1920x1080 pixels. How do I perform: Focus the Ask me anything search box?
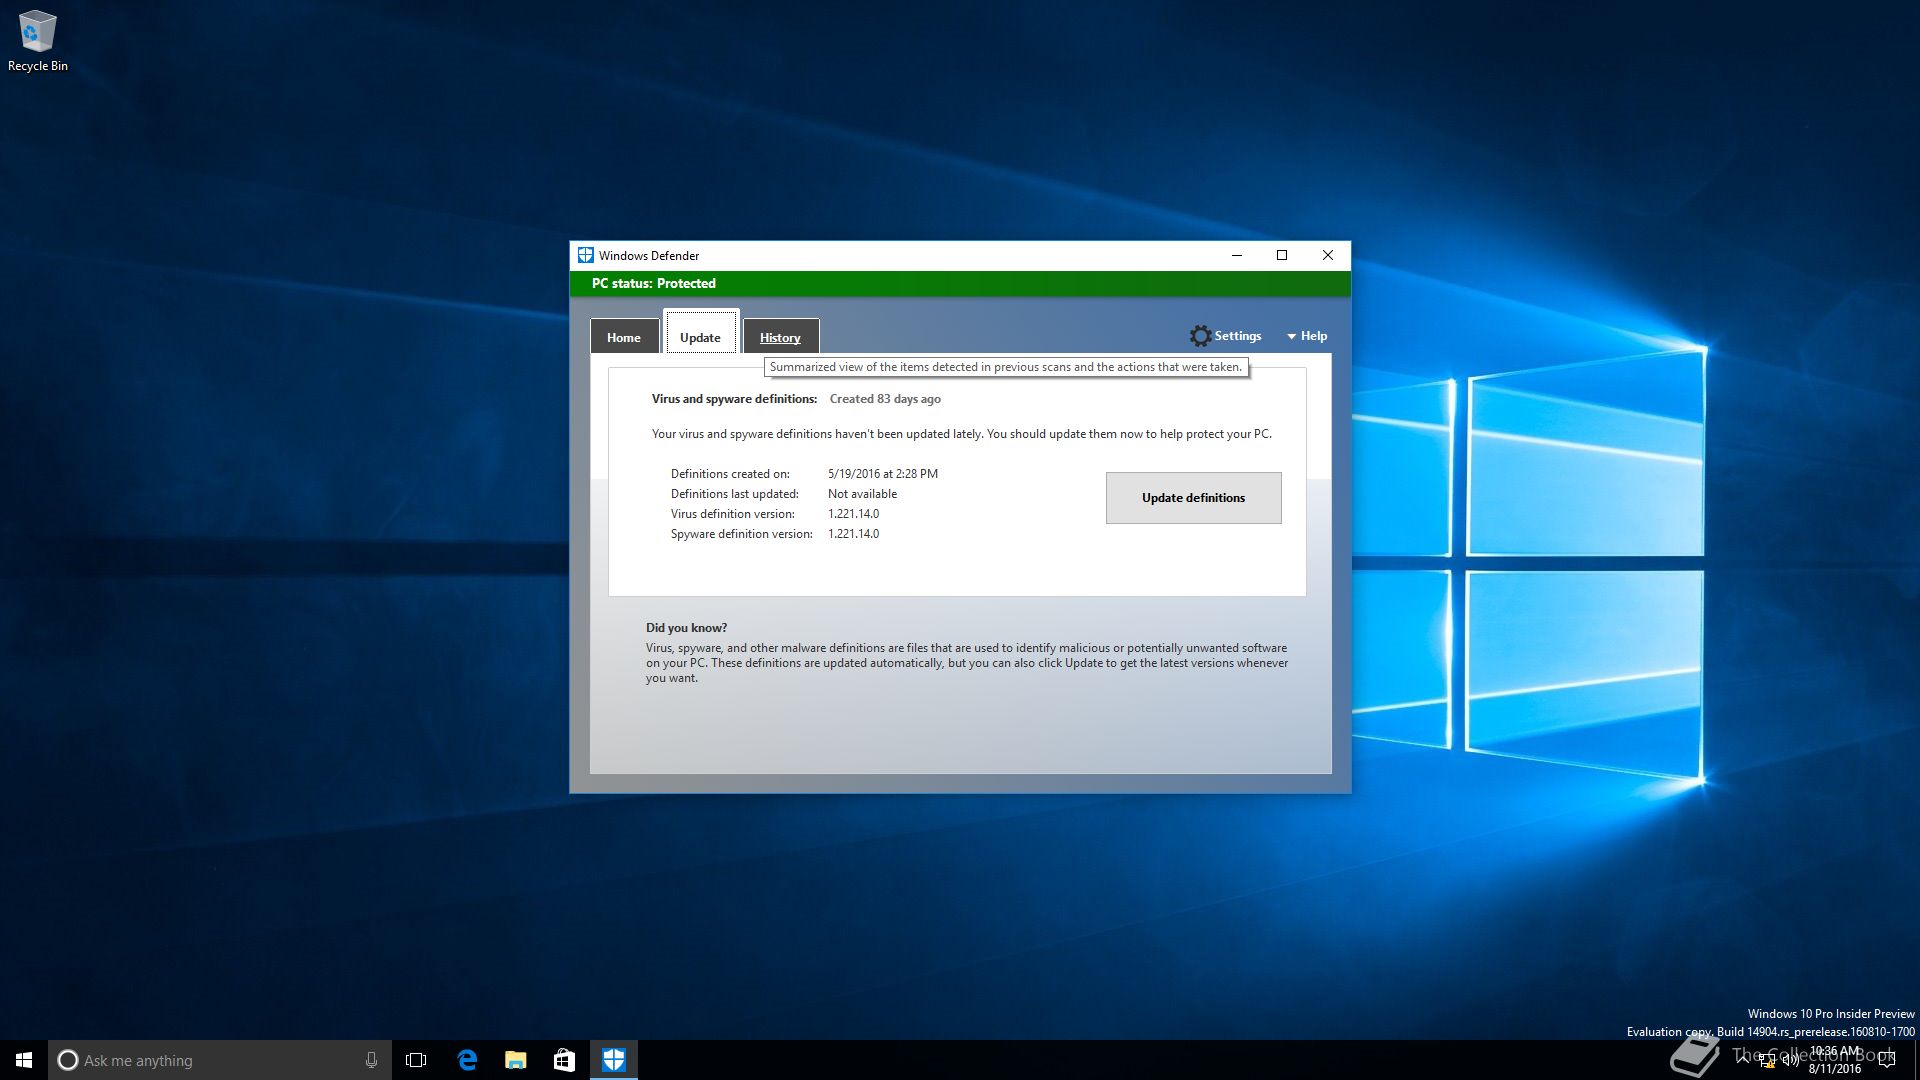tap(220, 1060)
